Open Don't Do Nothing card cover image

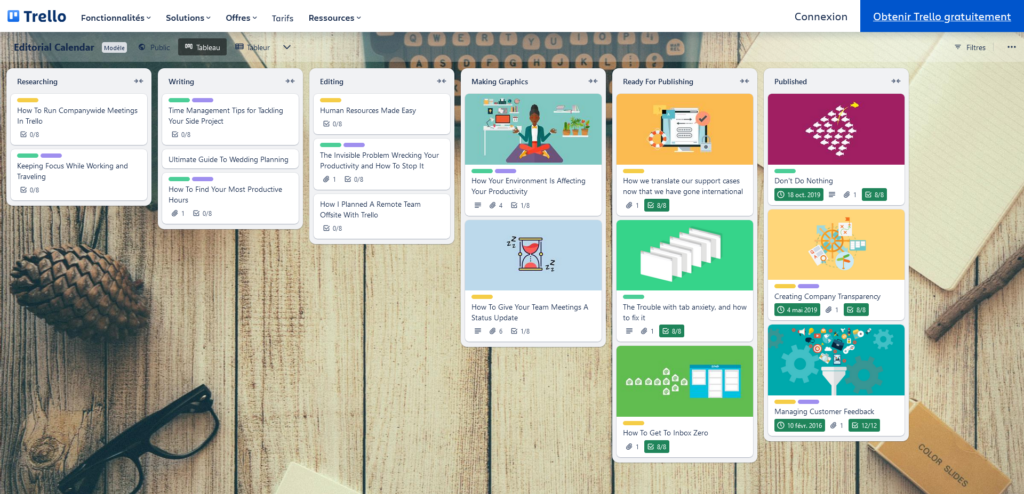tap(836, 129)
